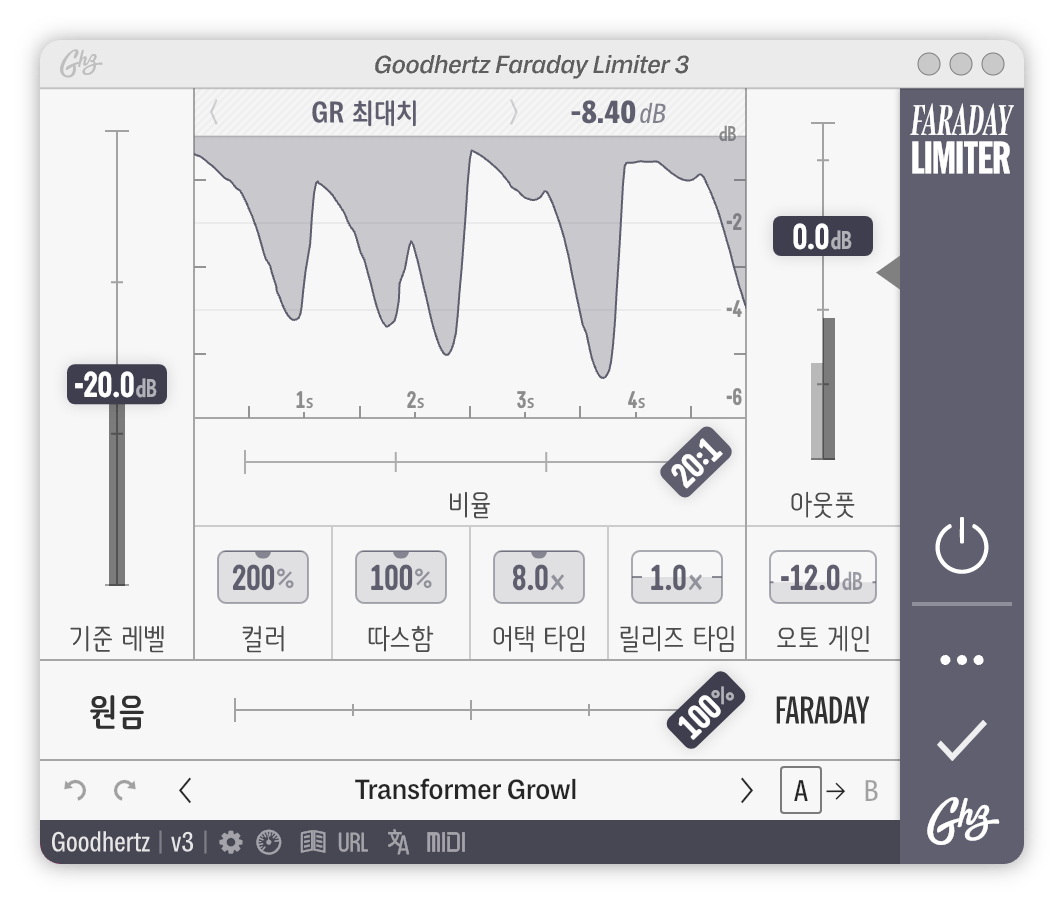Click the Faraday Limiter logo
The width and height of the screenshot is (1064, 904).
click(x=962, y=139)
